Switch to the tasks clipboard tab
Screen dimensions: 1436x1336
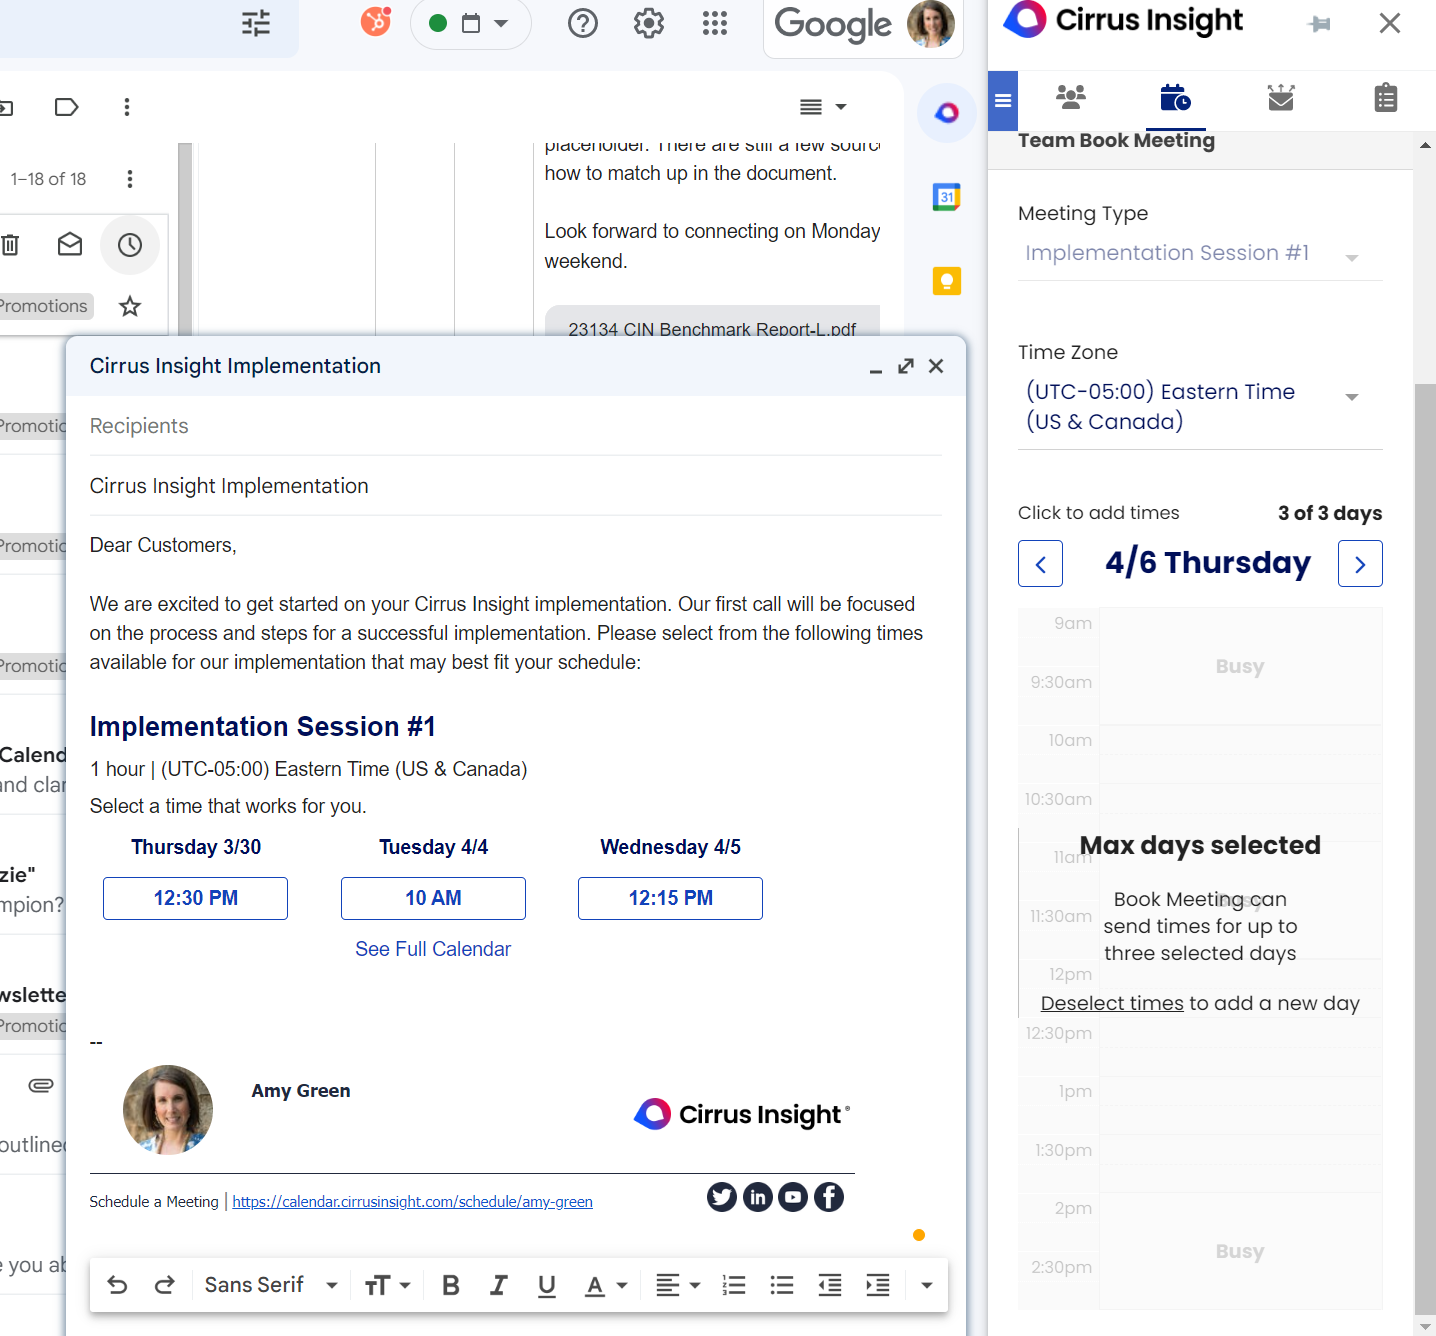[x=1386, y=97]
